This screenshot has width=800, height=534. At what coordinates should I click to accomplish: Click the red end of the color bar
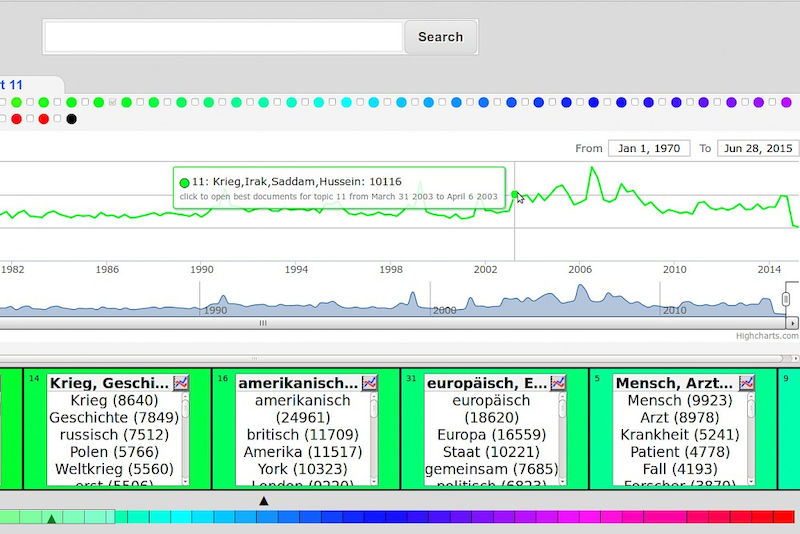[785, 517]
